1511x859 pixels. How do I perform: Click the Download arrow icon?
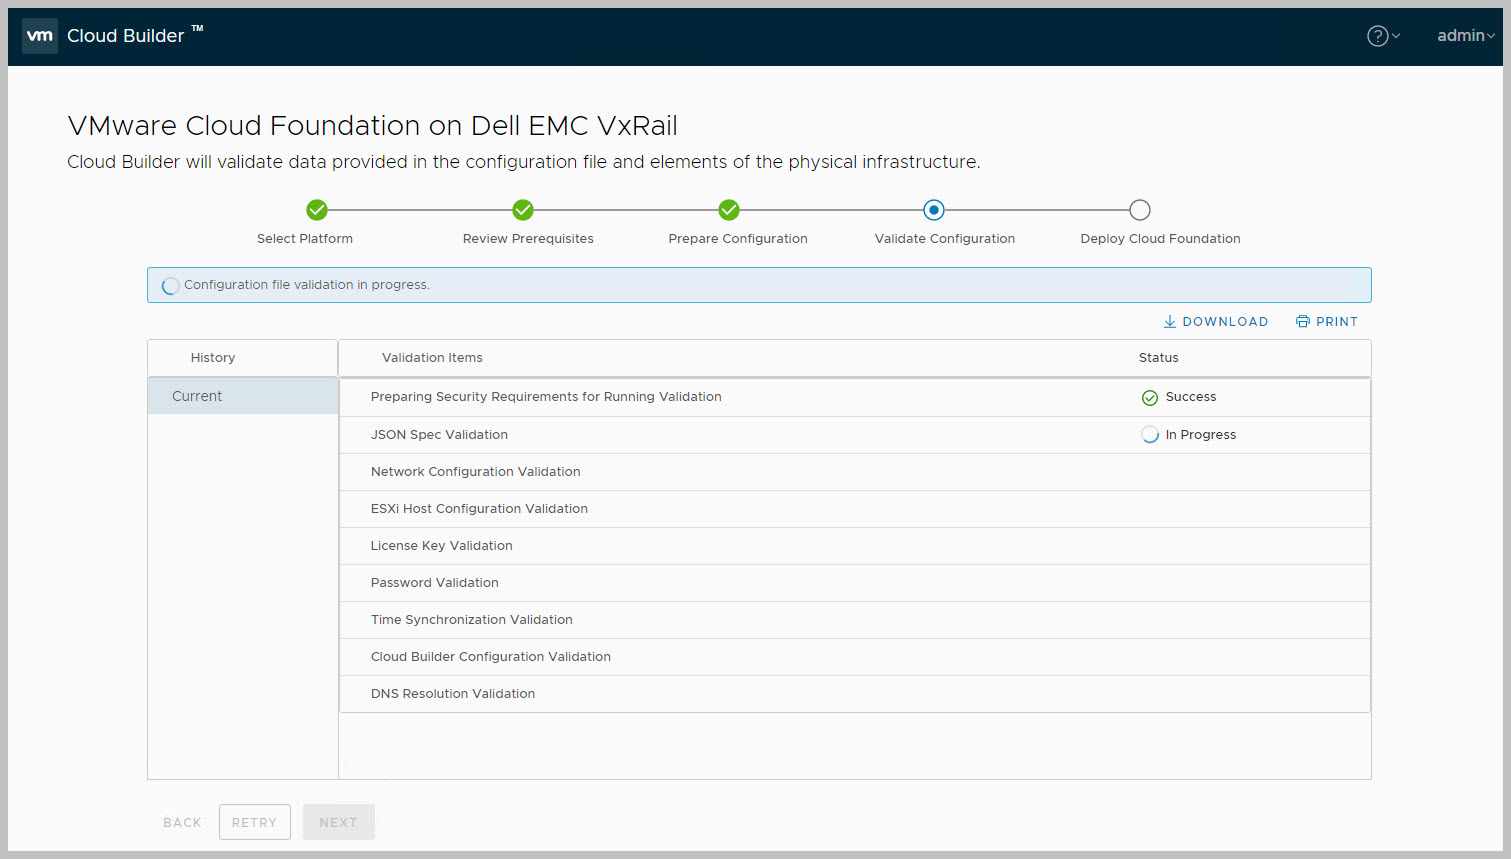[1169, 322]
